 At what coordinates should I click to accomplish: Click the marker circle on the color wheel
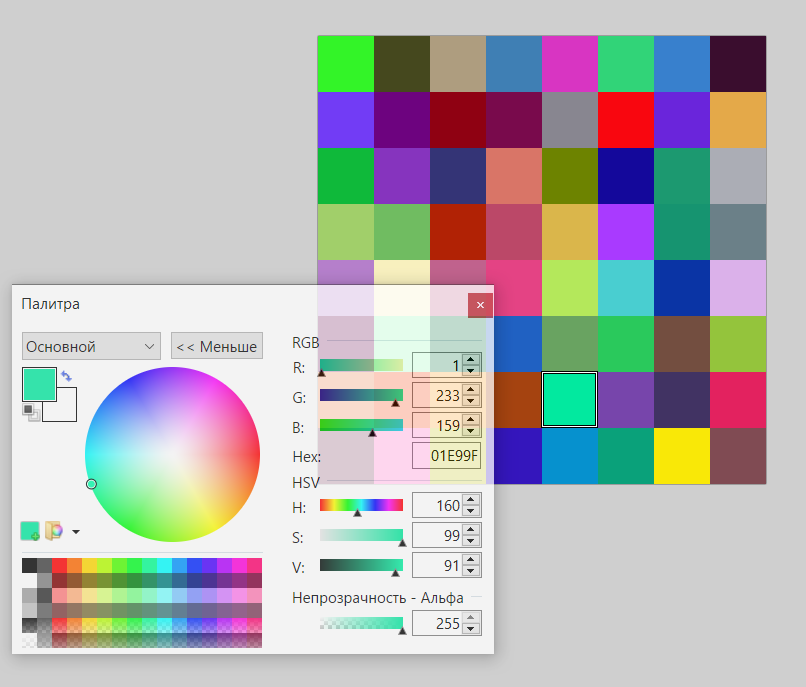click(91, 484)
